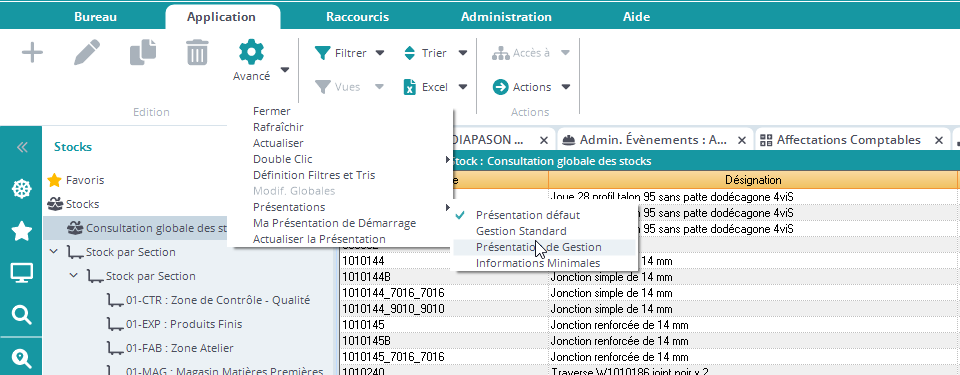Click the duplicate copy icon
960x375 pixels.
click(x=143, y=53)
